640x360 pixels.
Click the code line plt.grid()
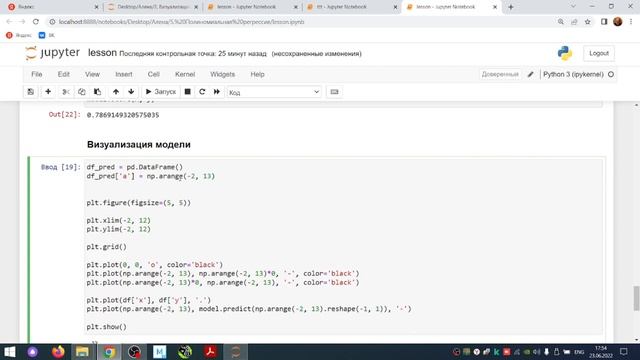click(107, 247)
